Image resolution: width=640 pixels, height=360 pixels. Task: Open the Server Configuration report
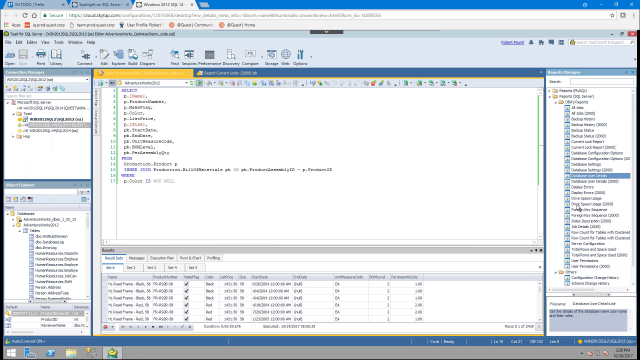588,244
